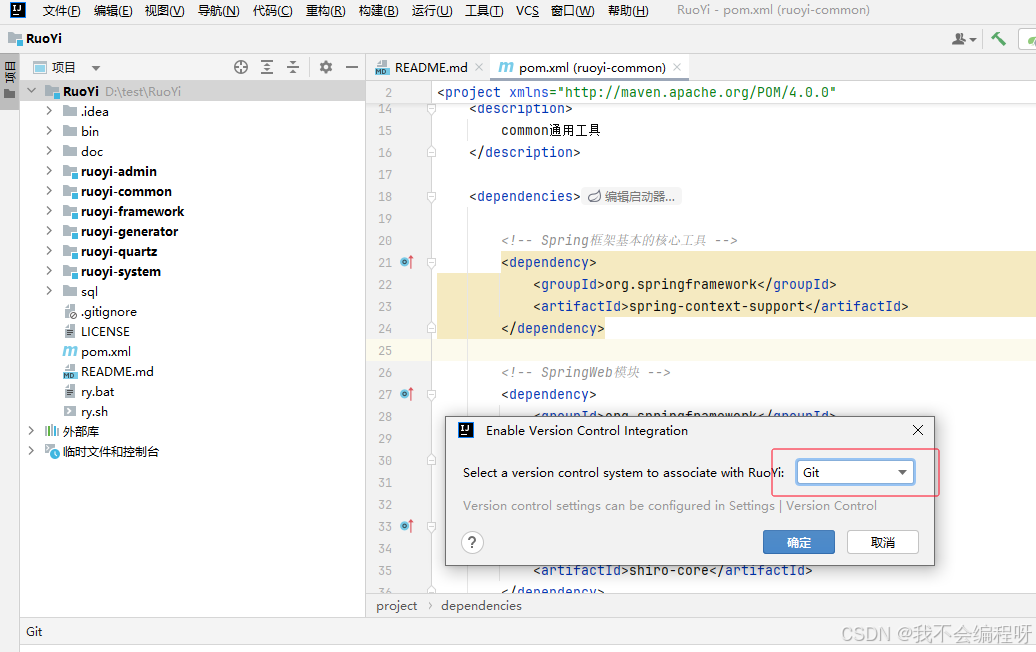This screenshot has width=1036, height=652.
Task: Open the 文件(F) menu
Action: [61, 11]
